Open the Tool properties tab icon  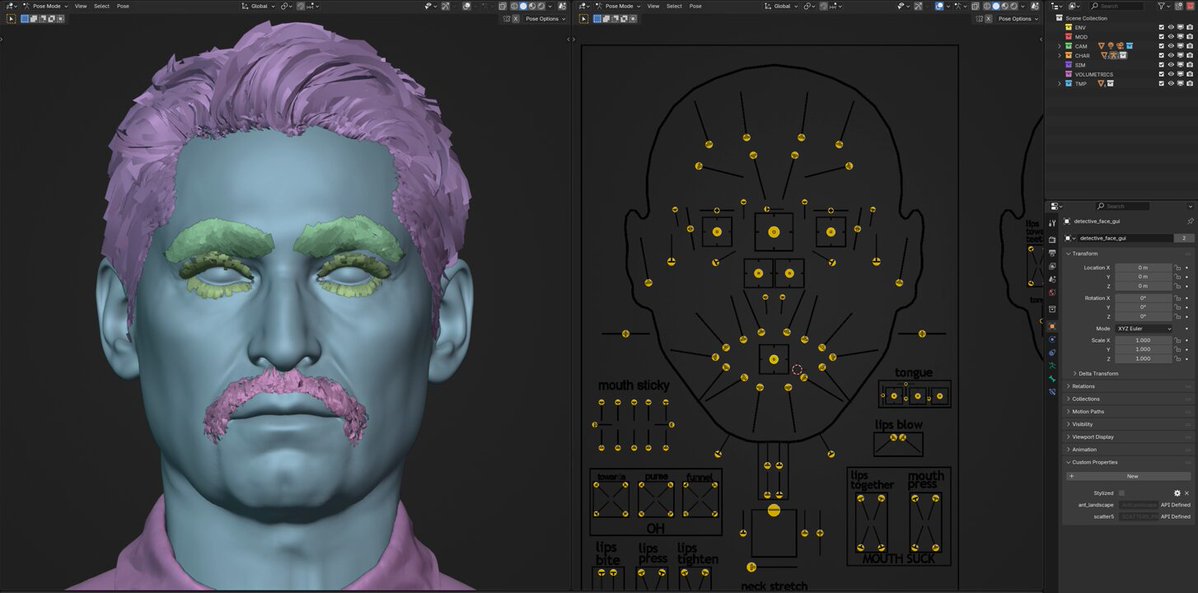(x=1052, y=222)
